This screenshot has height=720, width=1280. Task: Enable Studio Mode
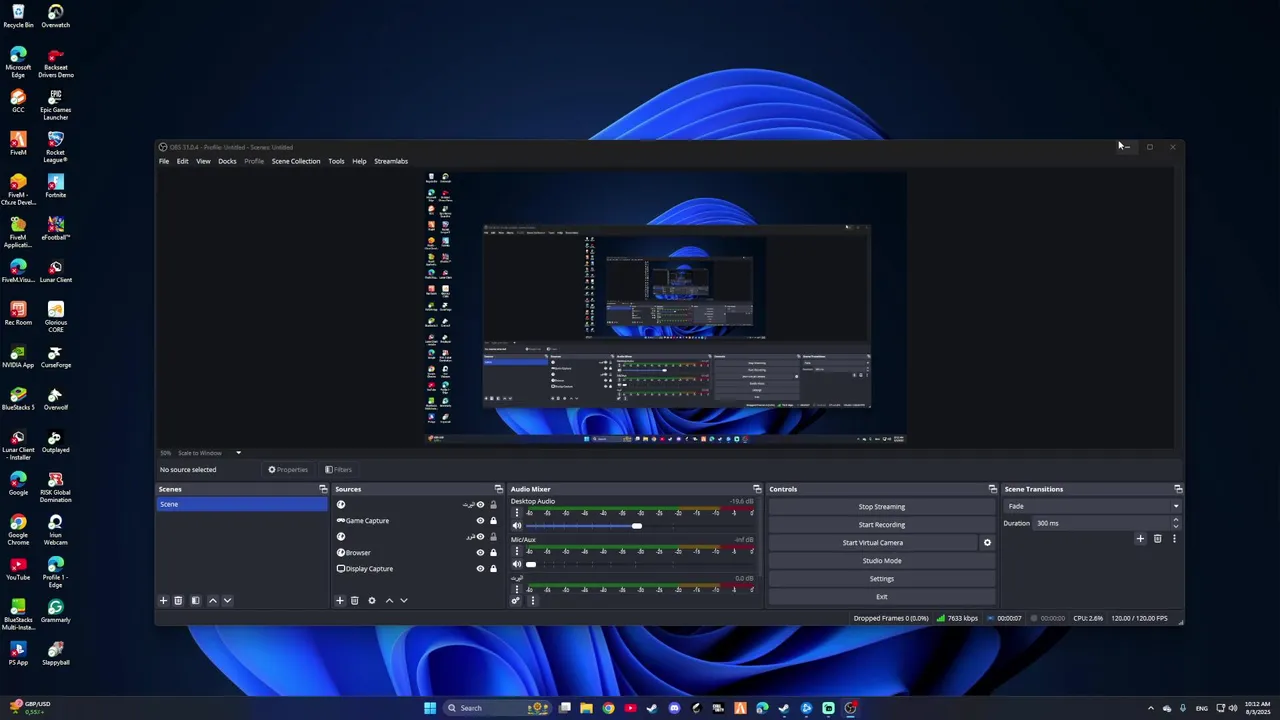(x=882, y=561)
